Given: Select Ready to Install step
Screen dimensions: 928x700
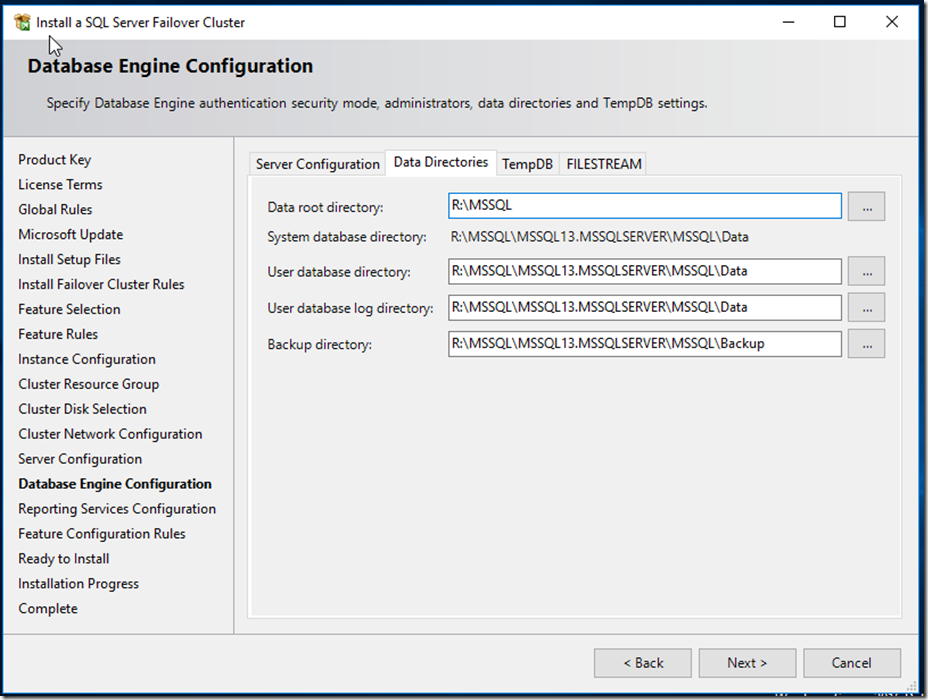Looking at the screenshot, I should click(64, 559).
